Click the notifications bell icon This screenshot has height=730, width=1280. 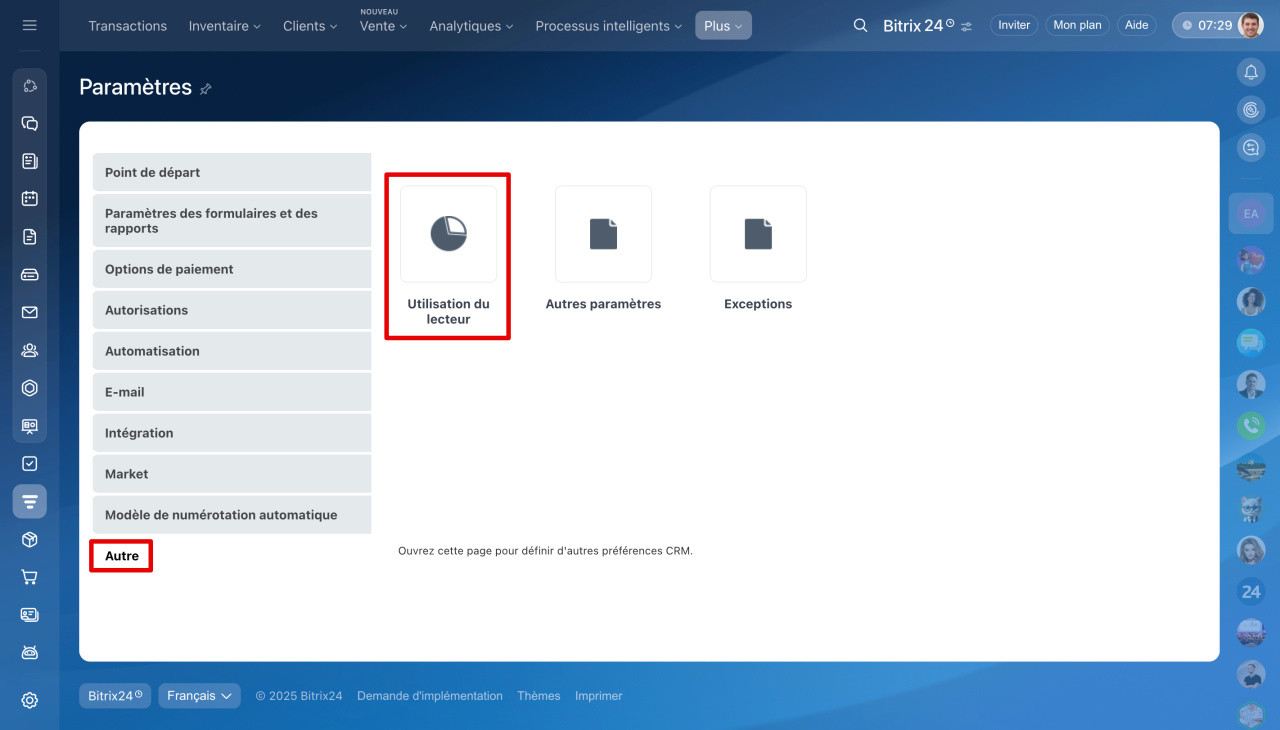click(1250, 72)
